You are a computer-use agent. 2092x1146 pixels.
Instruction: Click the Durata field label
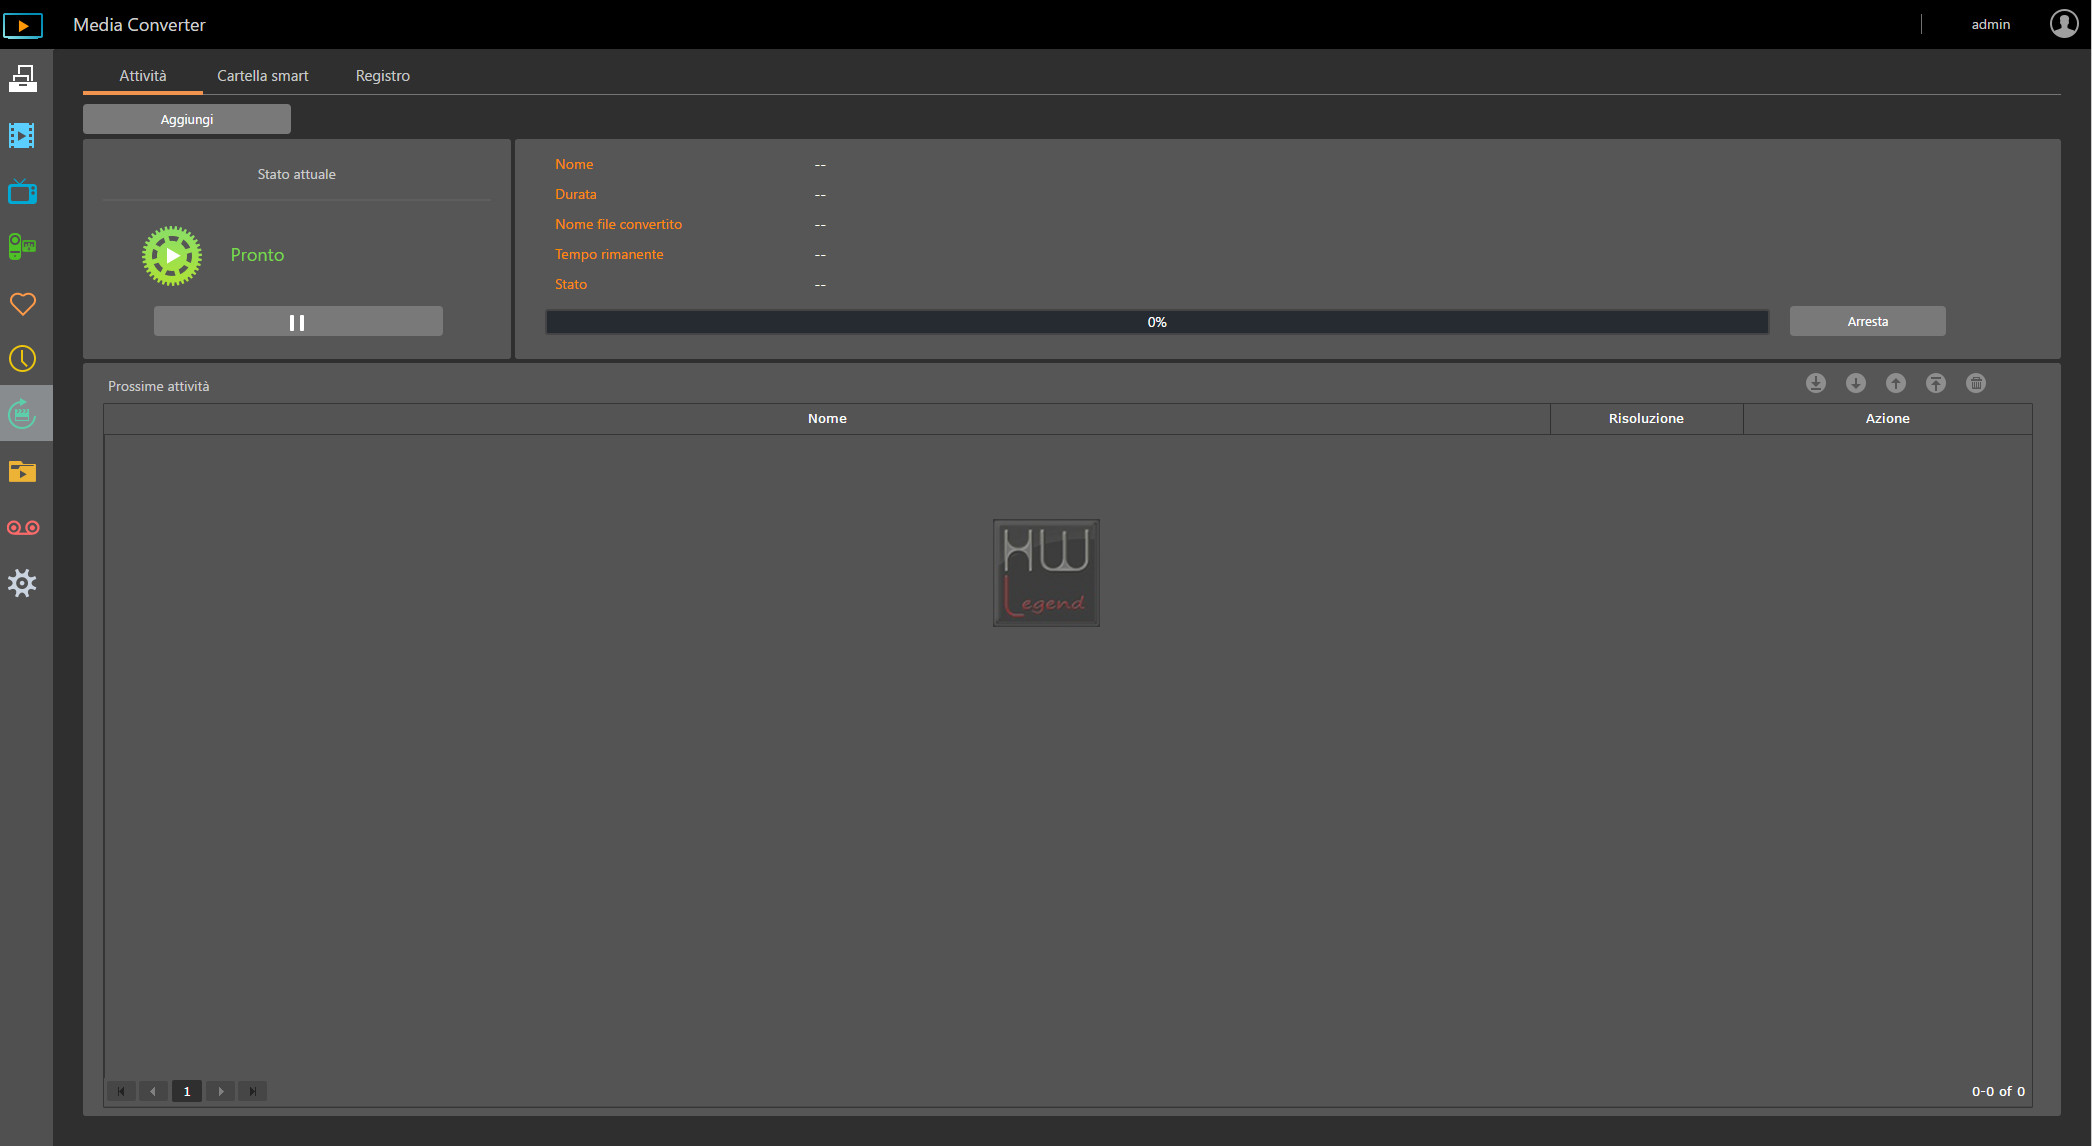(576, 194)
